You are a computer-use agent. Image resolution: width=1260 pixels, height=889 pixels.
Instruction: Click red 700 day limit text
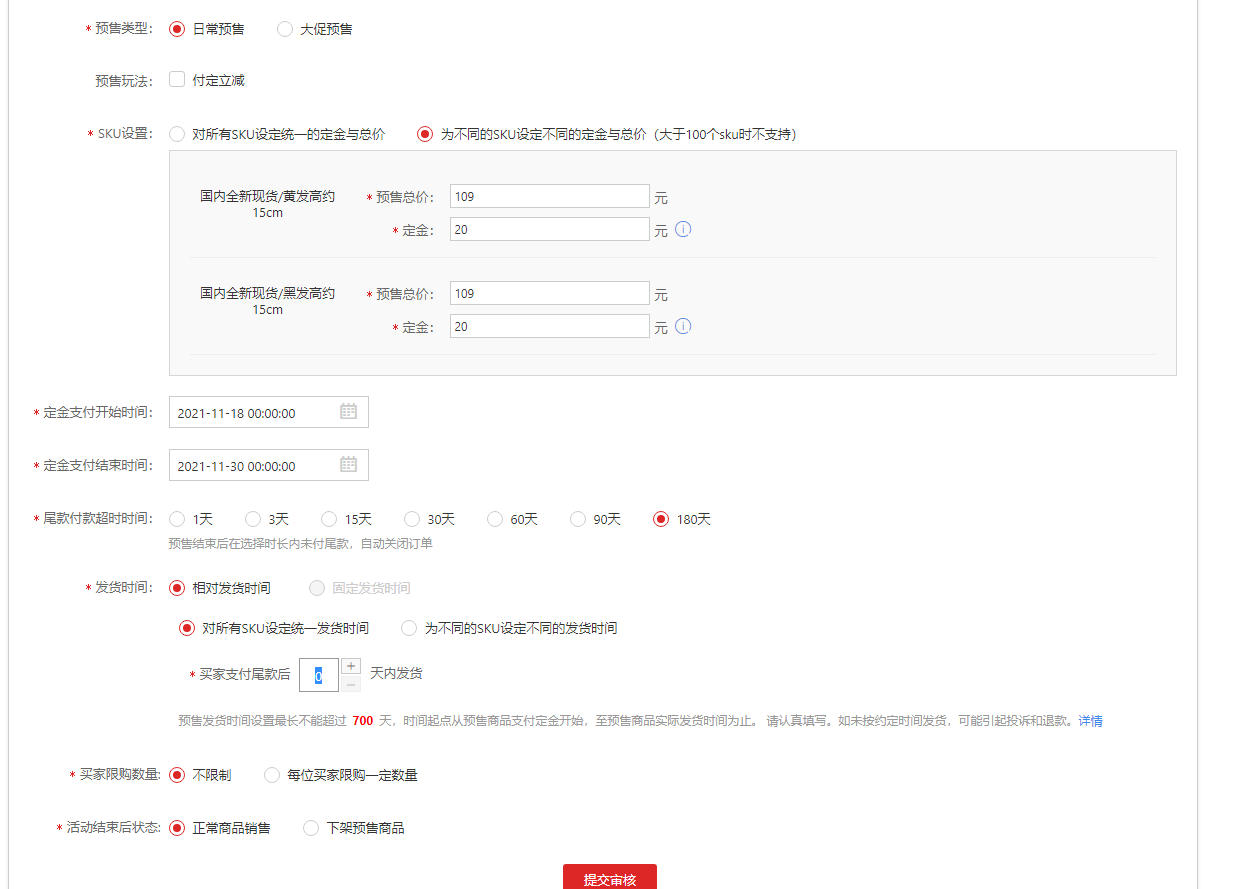tap(363, 720)
